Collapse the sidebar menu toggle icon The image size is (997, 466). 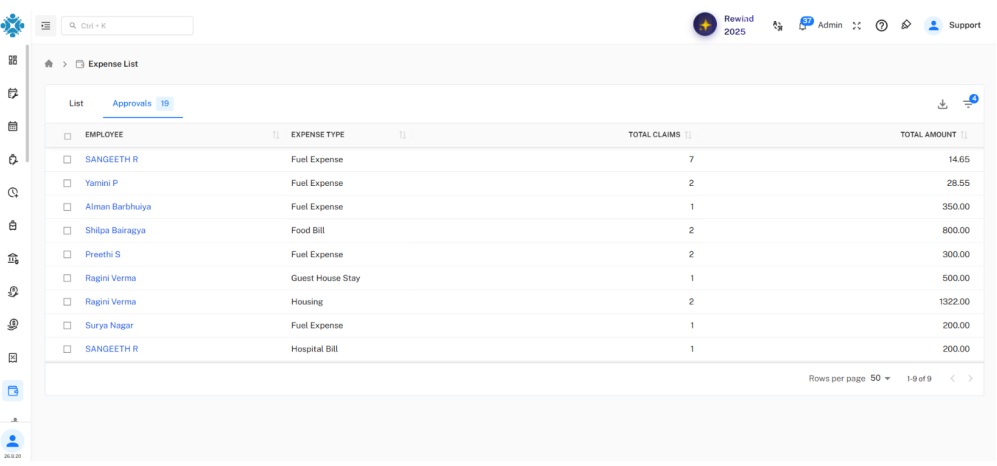click(46, 25)
